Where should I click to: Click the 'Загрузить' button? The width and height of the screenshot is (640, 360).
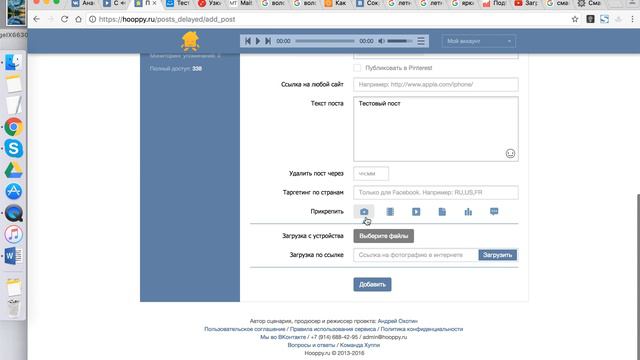click(498, 255)
